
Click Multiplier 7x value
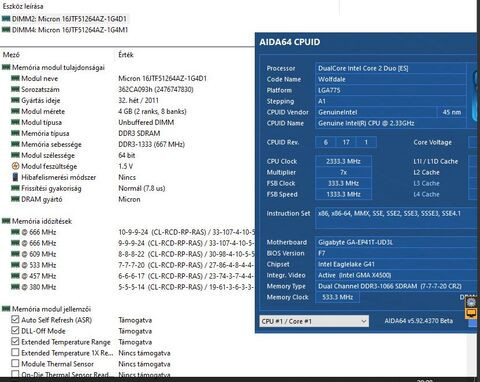tap(343, 172)
